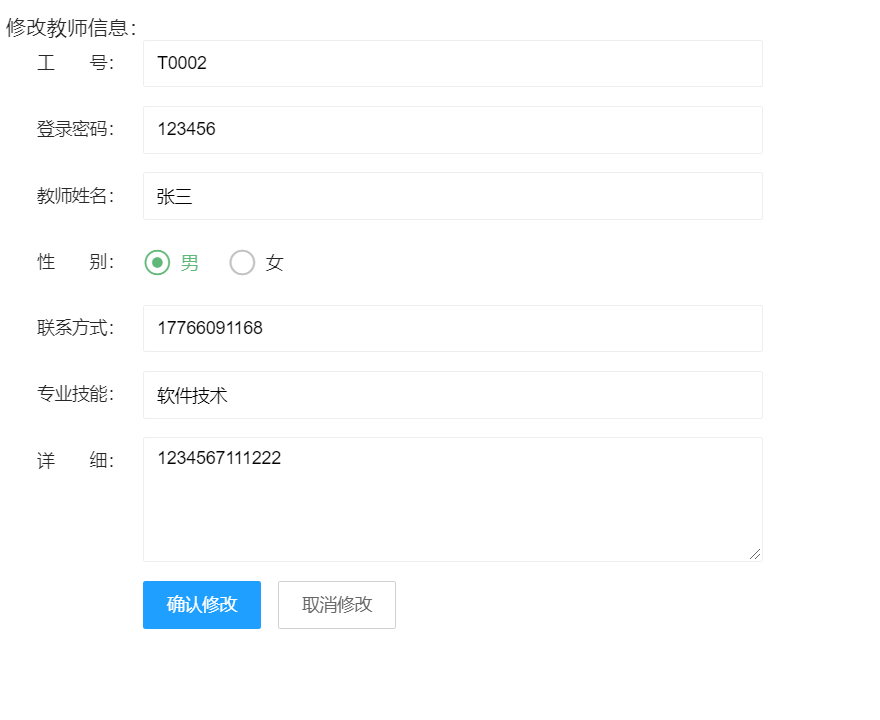Select the 女 radio button circle

[242, 263]
